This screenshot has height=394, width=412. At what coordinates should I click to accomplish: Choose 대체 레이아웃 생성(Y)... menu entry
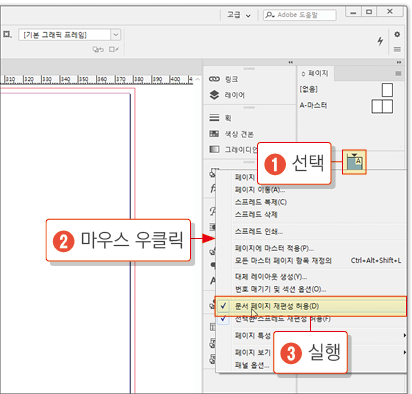(271, 277)
